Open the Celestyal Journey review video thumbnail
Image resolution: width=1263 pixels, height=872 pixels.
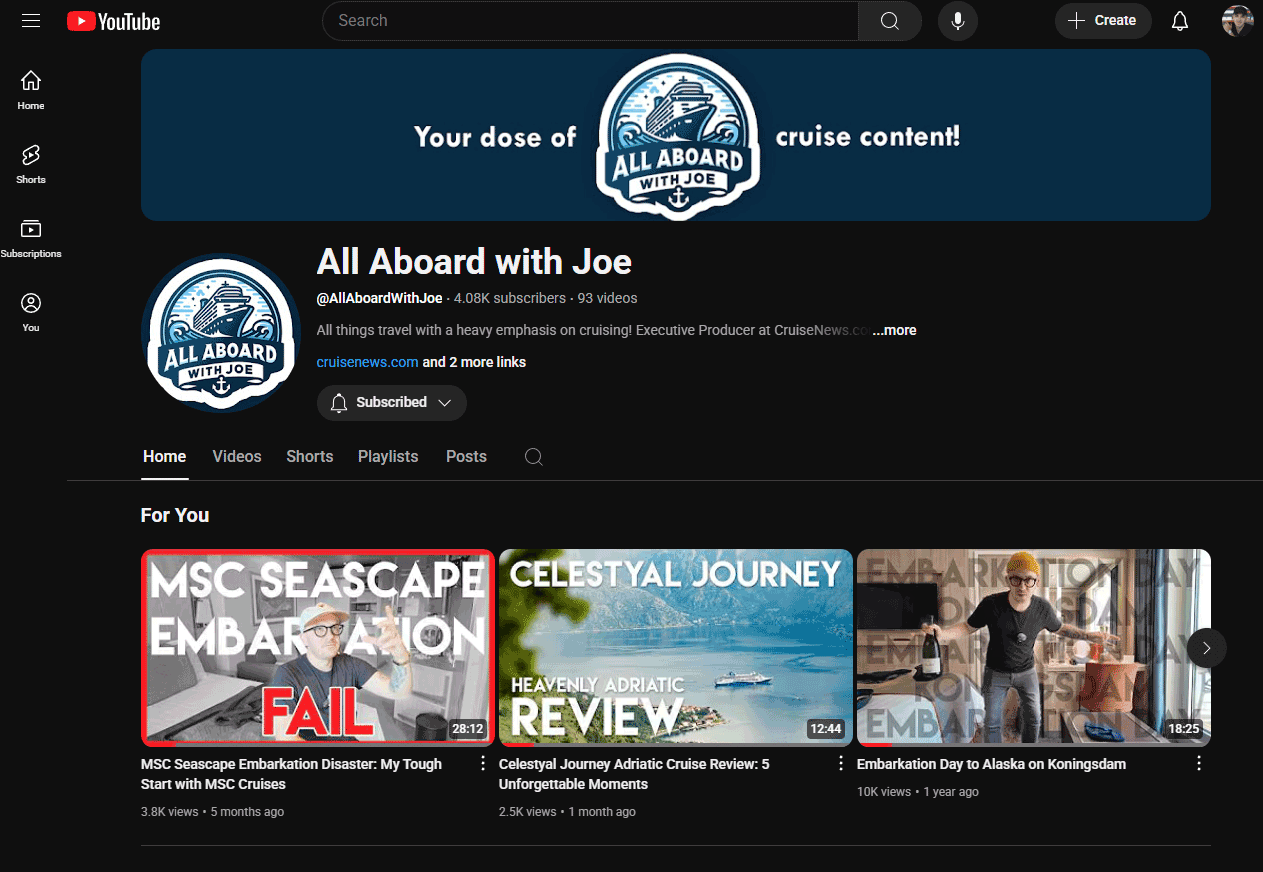675,647
